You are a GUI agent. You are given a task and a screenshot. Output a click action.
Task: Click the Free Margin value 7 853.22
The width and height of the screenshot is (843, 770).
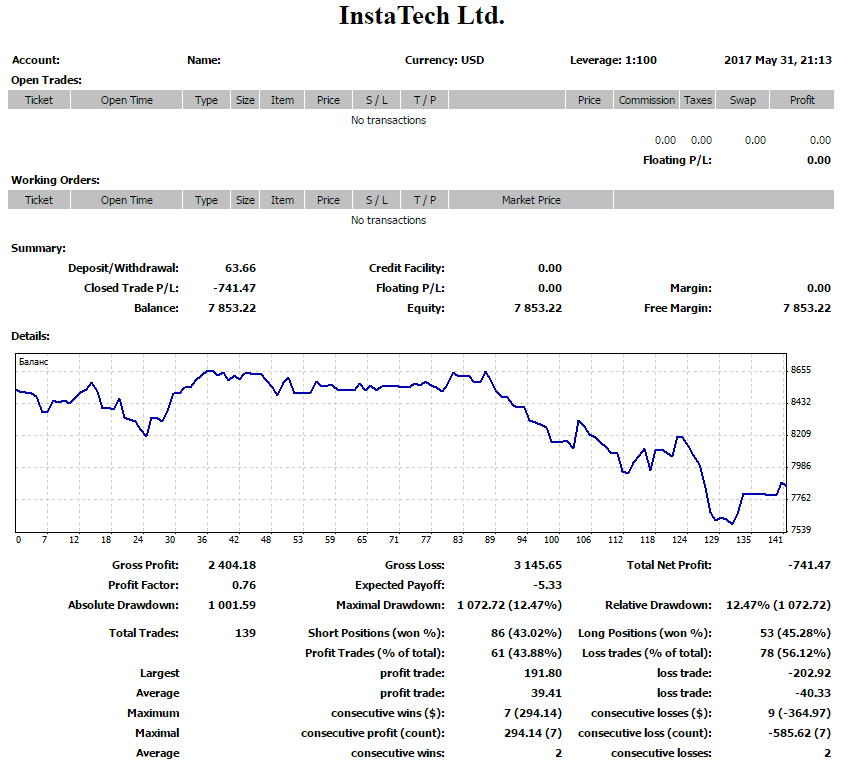click(807, 308)
